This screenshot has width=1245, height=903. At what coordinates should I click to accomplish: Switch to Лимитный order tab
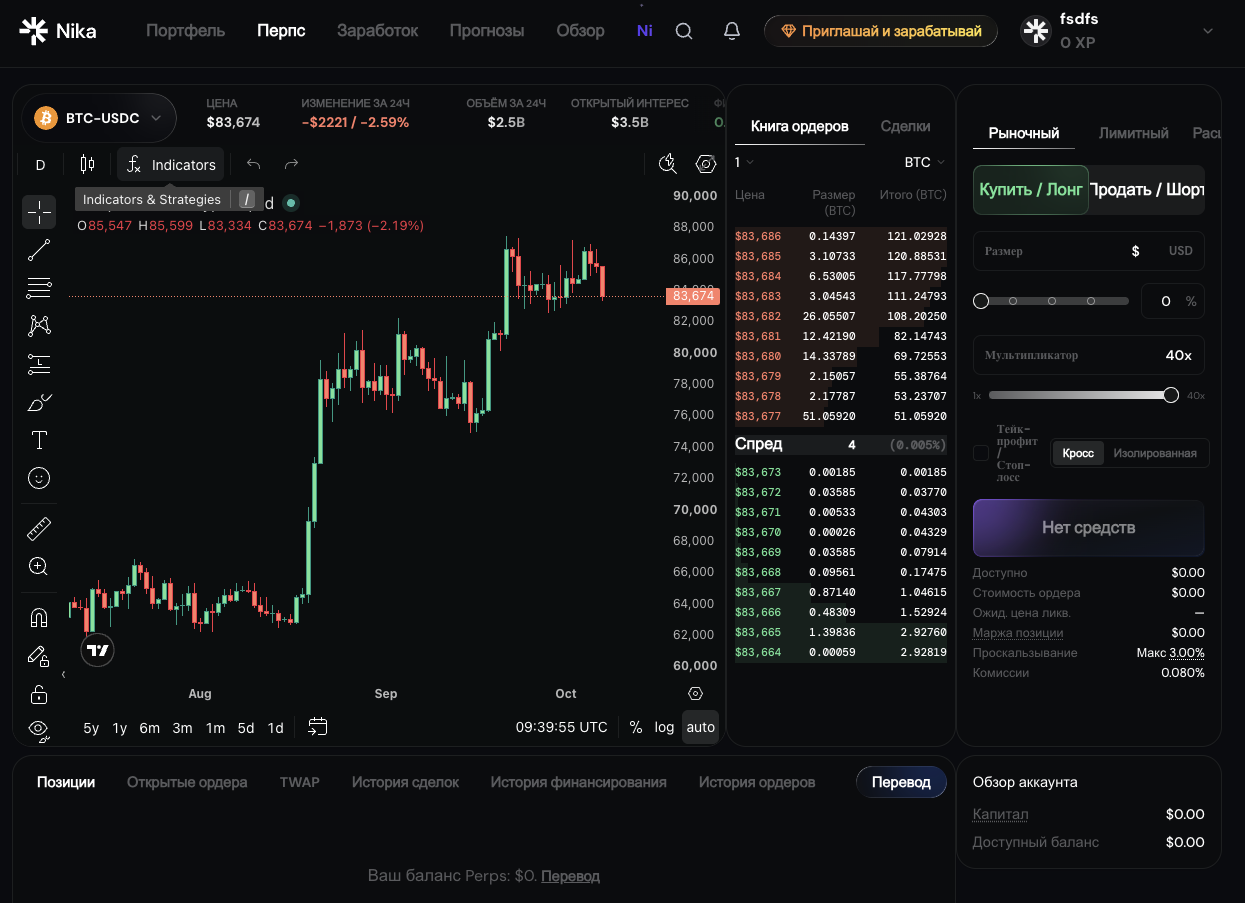pos(1133,133)
